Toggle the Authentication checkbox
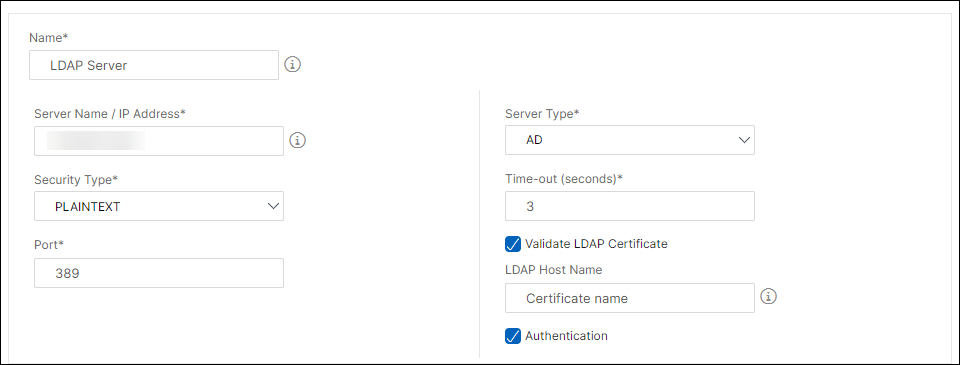Screen dimensions: 960x365 click(512, 336)
